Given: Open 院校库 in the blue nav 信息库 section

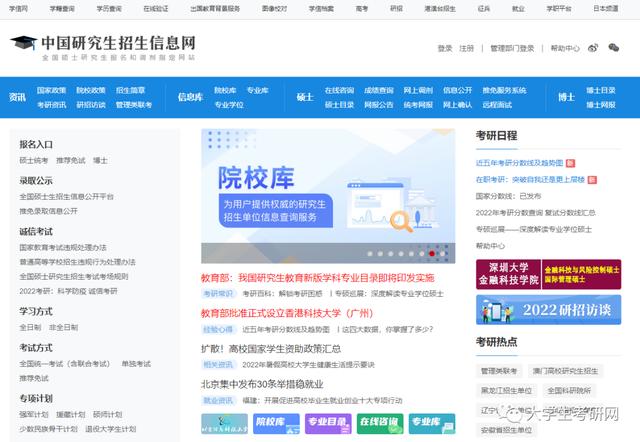Looking at the screenshot, I should coord(225,90).
